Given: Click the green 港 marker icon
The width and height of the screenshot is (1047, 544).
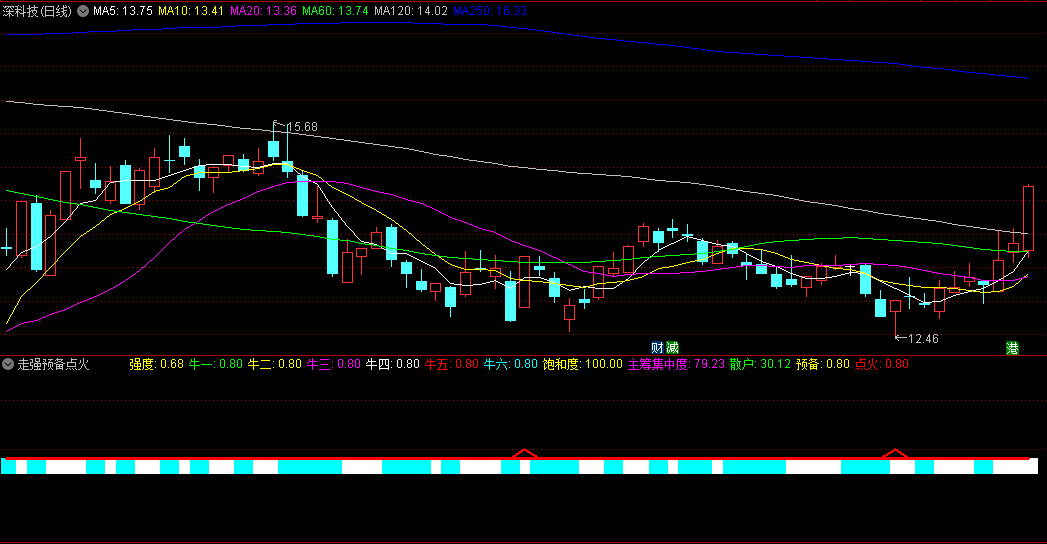Looking at the screenshot, I should [x=1012, y=348].
